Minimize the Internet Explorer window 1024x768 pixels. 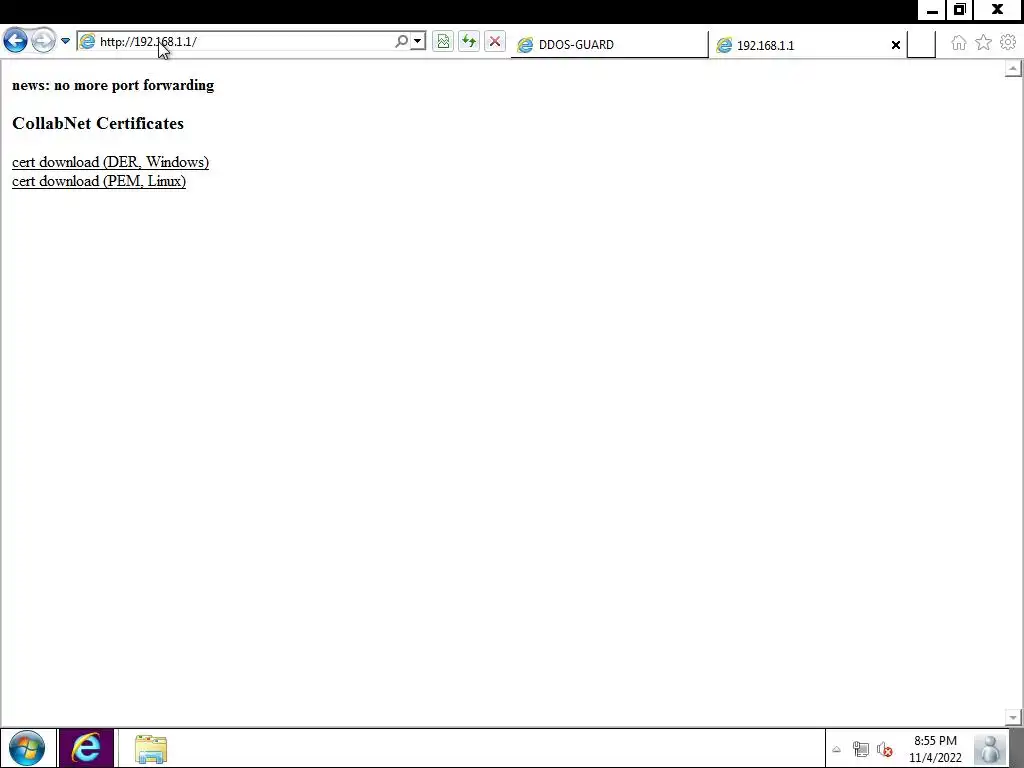933,10
